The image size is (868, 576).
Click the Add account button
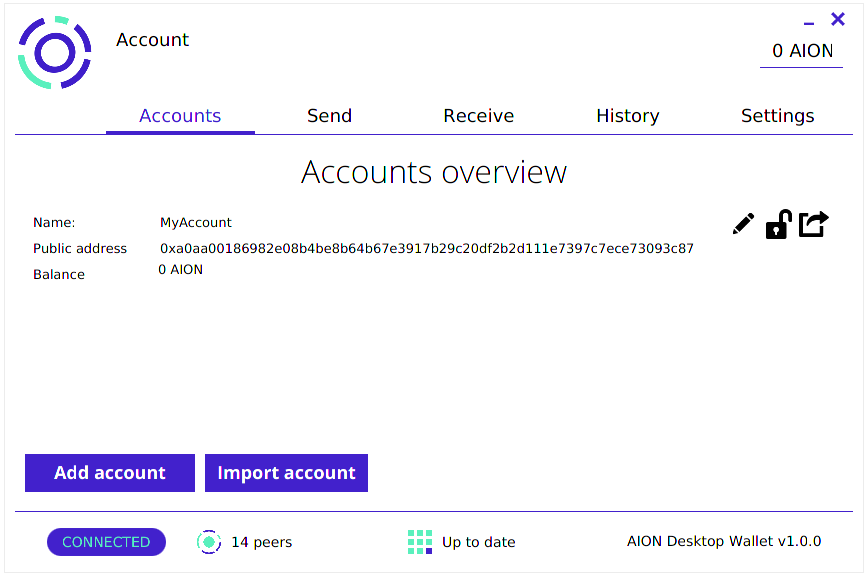click(x=110, y=473)
